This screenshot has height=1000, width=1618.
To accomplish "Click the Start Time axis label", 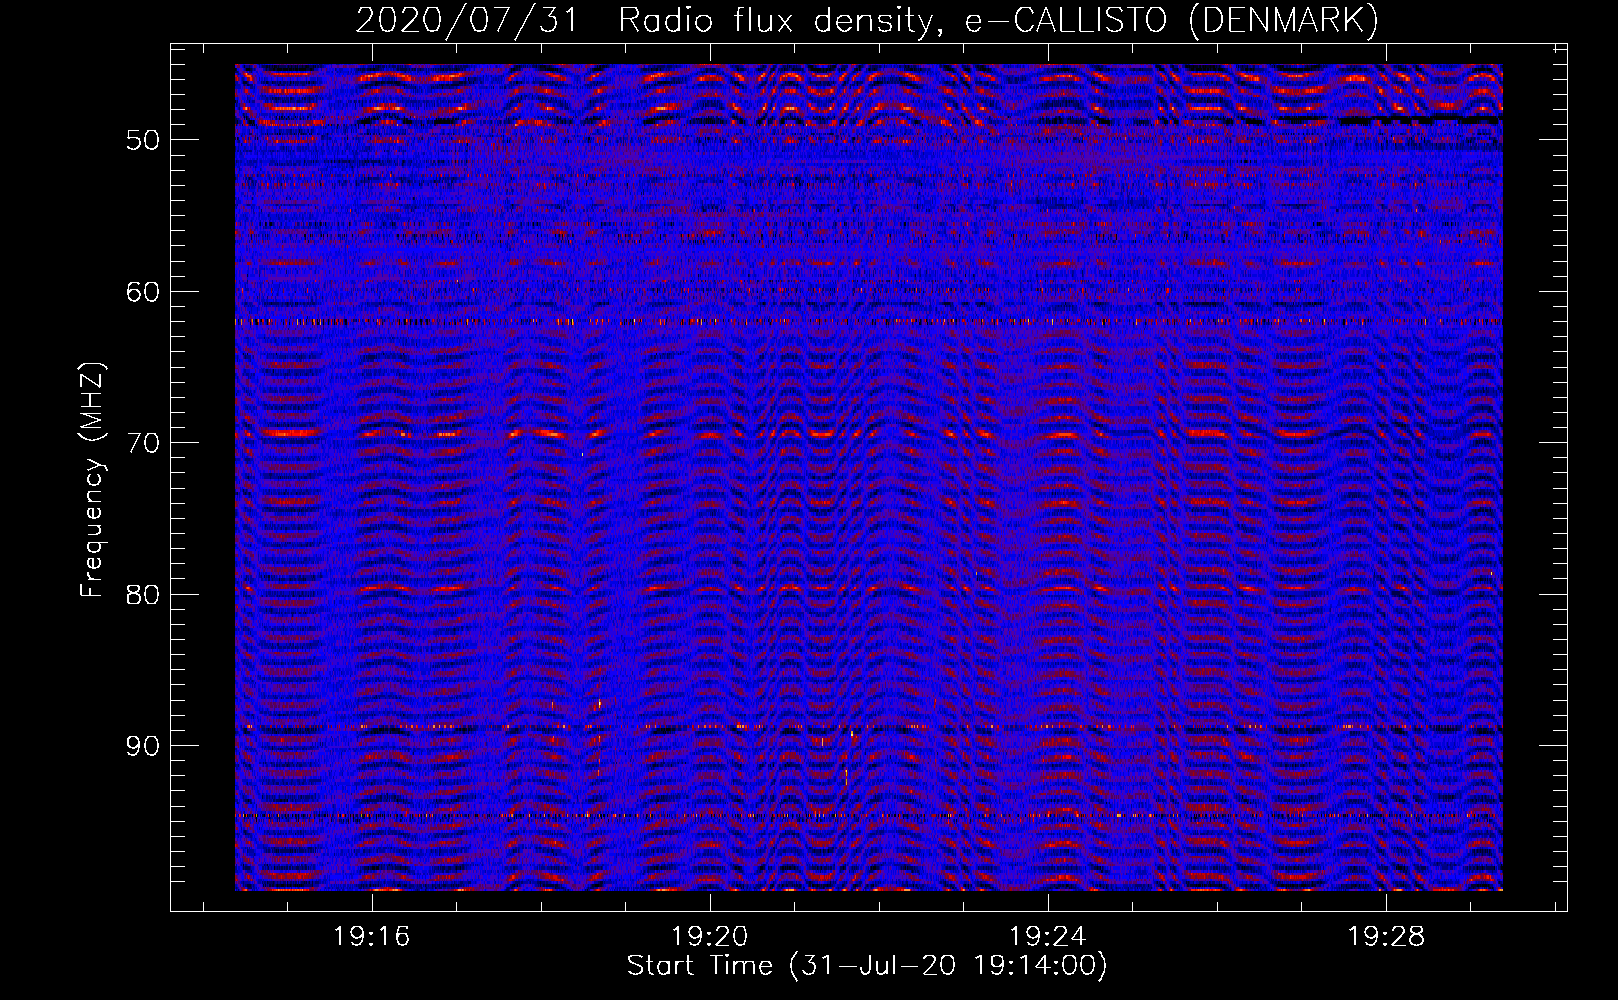I will pos(867,966).
